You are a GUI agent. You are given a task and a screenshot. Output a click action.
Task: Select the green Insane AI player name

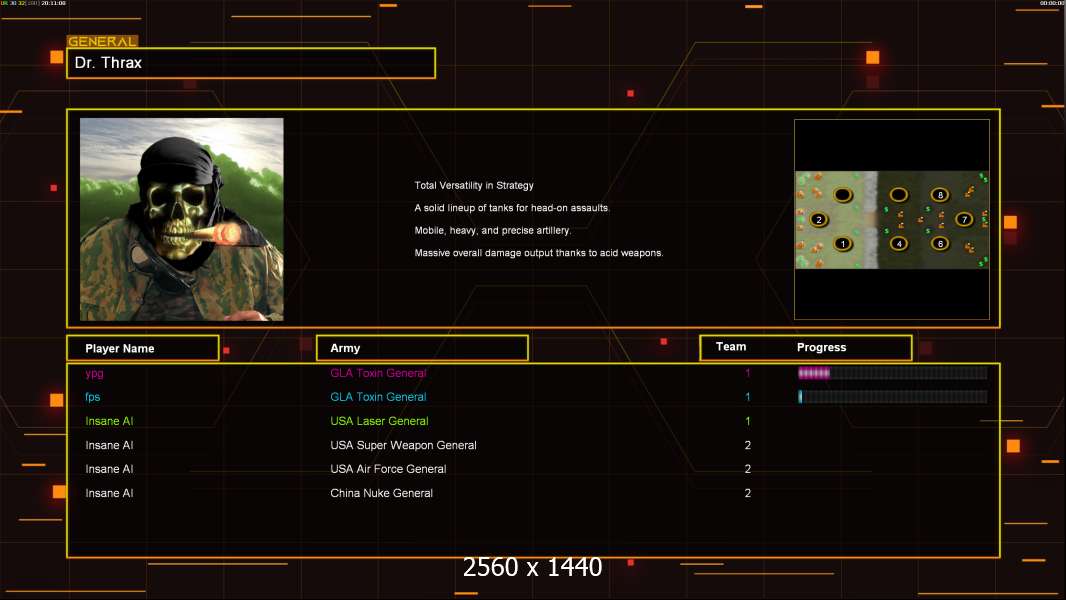coord(109,421)
